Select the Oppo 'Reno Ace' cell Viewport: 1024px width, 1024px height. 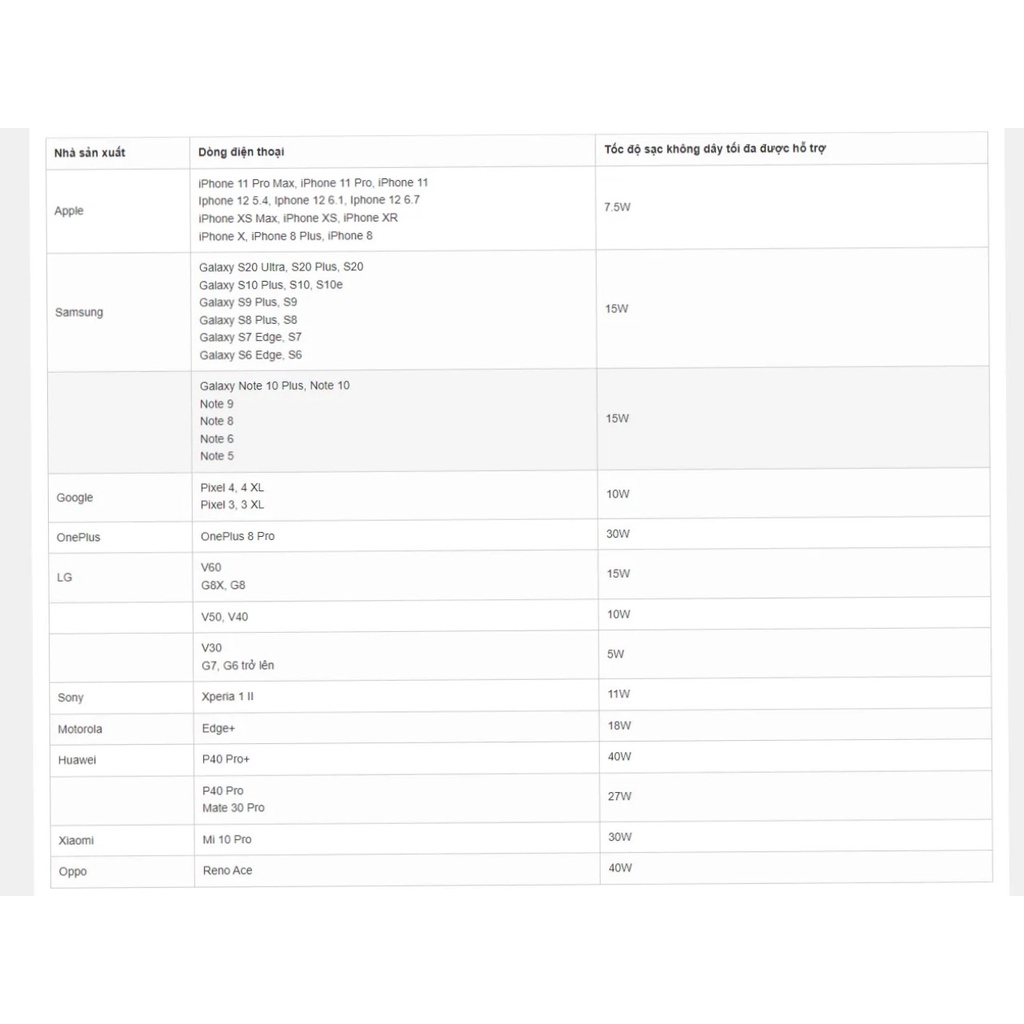click(x=397, y=871)
